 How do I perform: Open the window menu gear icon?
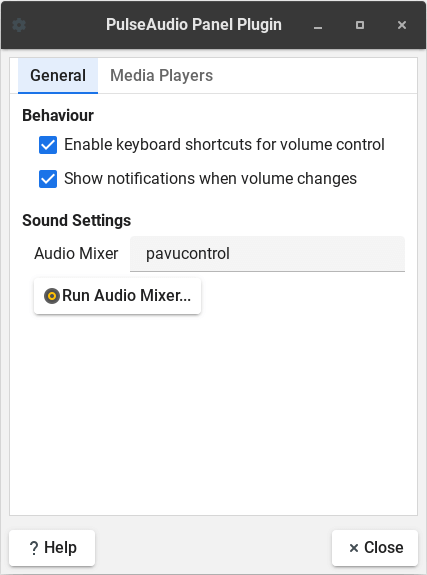(19, 25)
